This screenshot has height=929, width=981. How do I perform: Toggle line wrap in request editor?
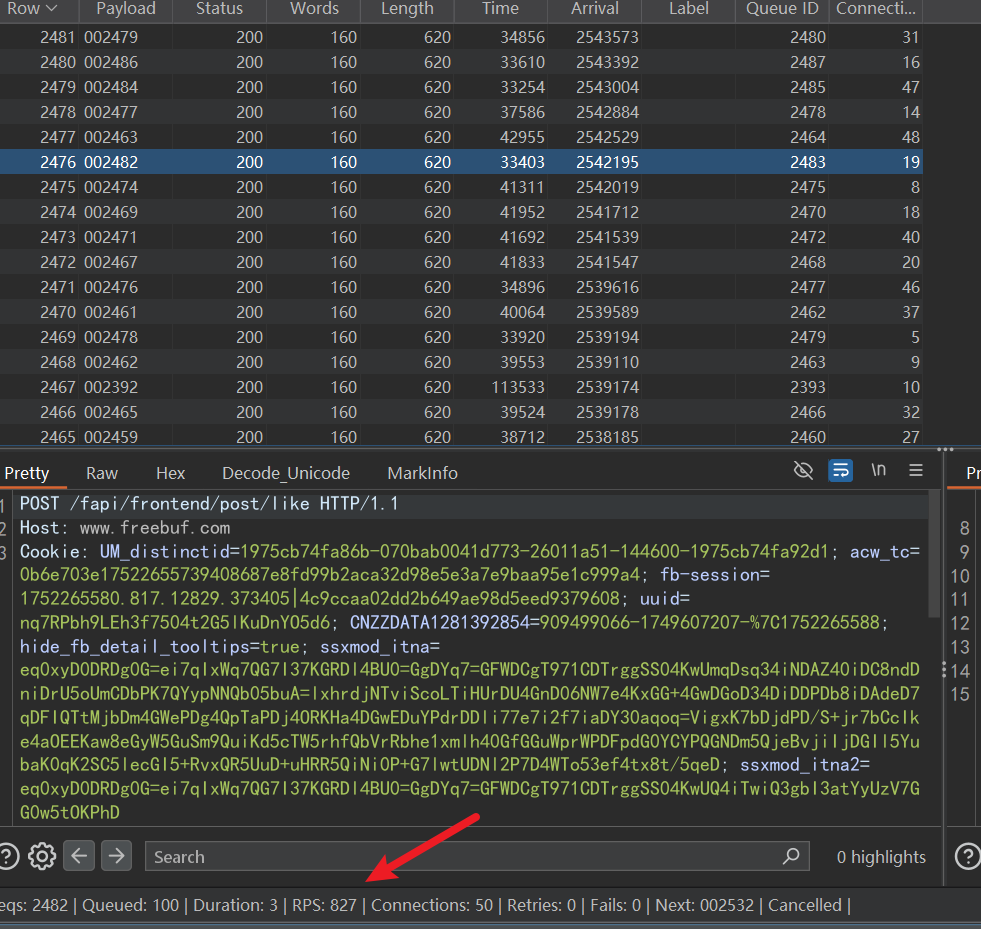[841, 471]
